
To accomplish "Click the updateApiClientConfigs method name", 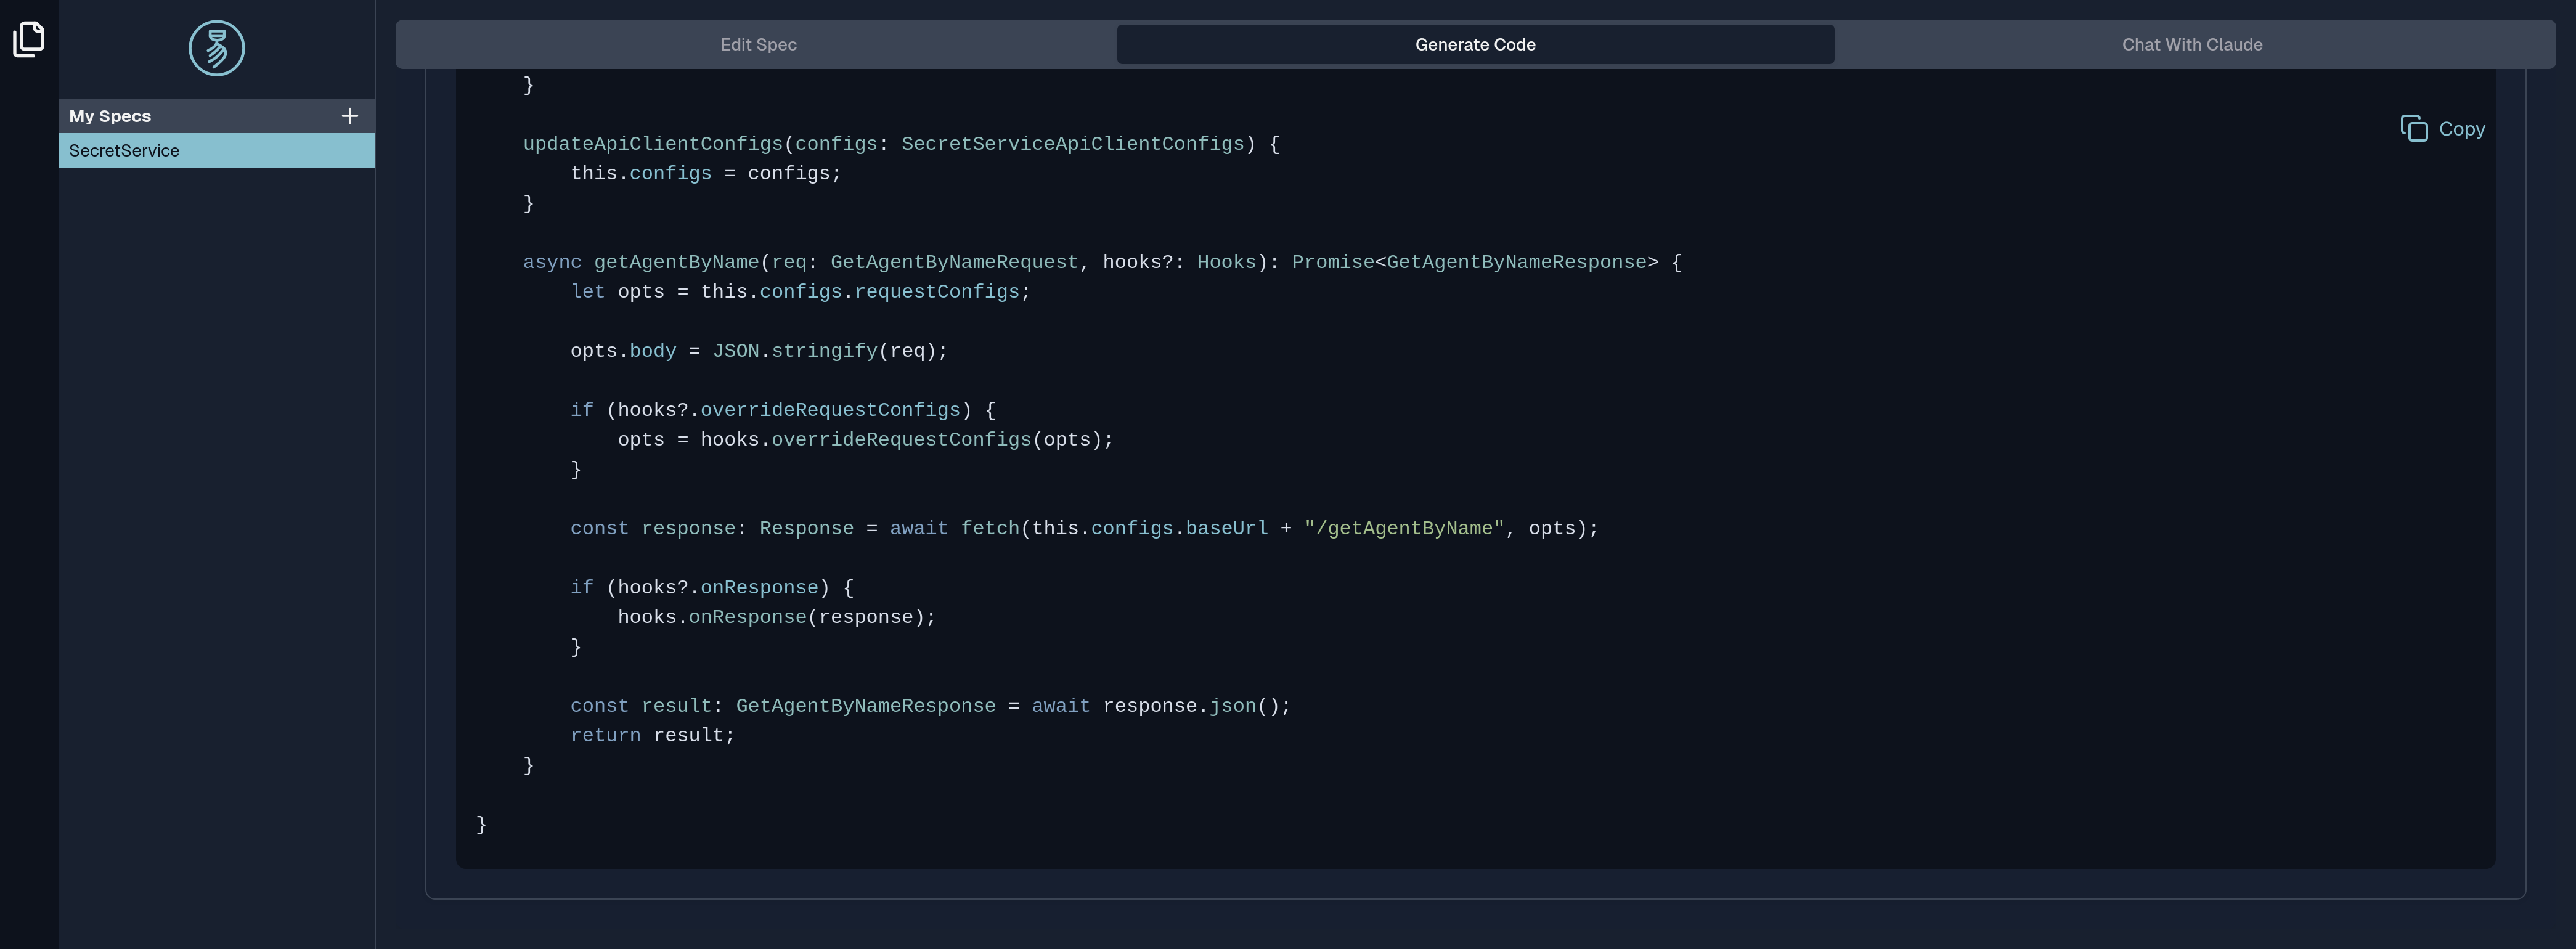I will pos(652,144).
